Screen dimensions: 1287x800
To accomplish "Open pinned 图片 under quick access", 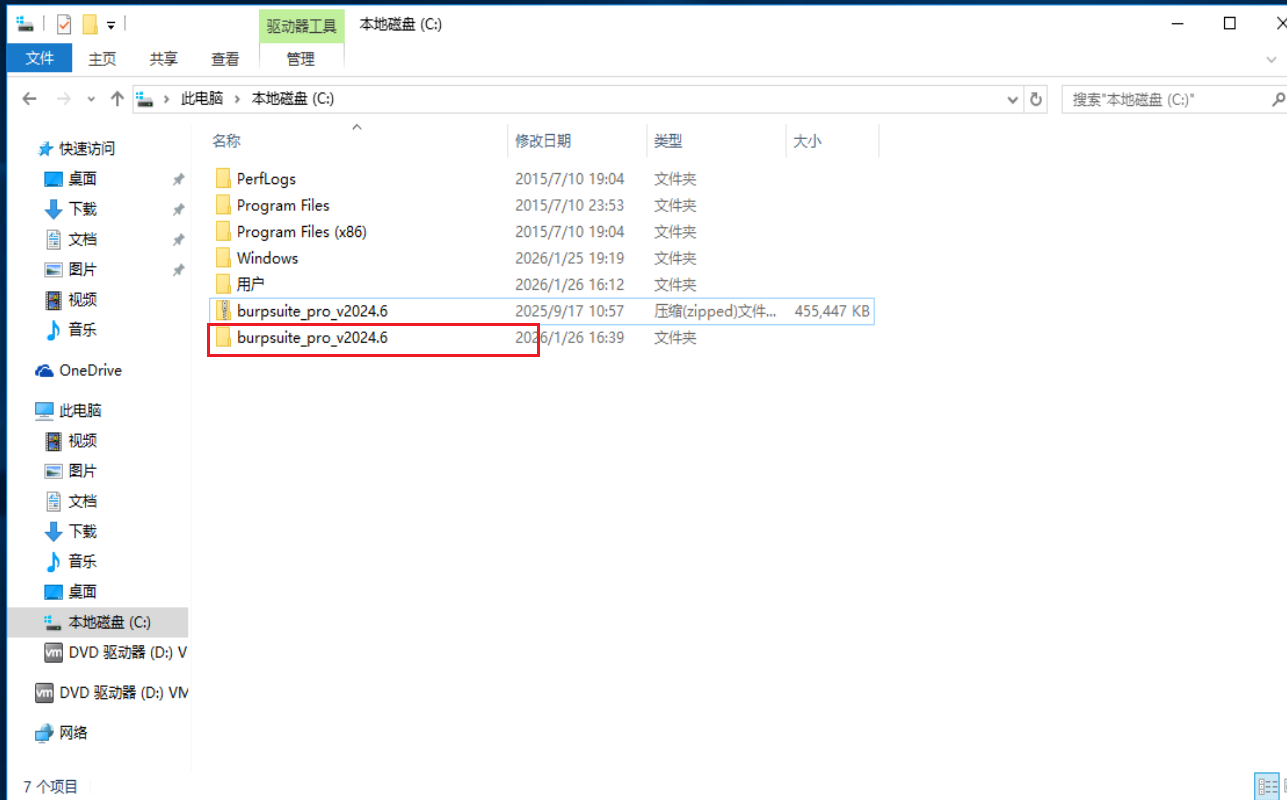I will click(83, 269).
